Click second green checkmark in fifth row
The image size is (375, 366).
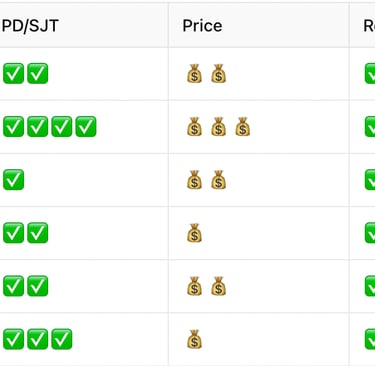click(x=38, y=286)
